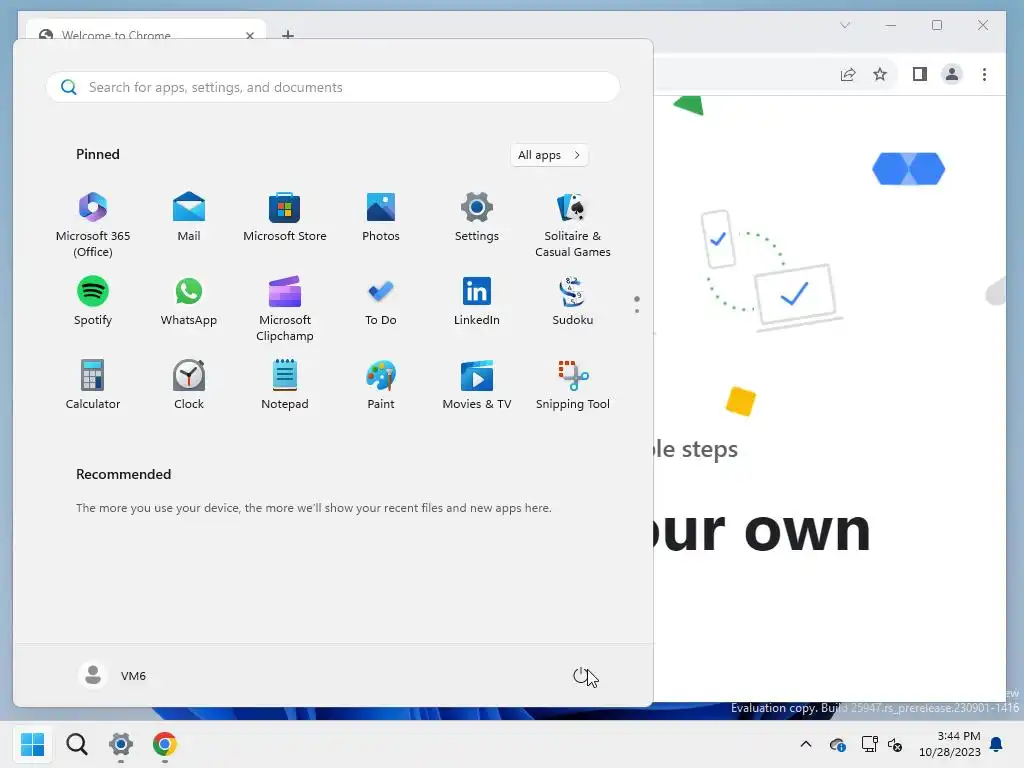Open Paint
This screenshot has height=768, width=1024.
coord(381,385)
